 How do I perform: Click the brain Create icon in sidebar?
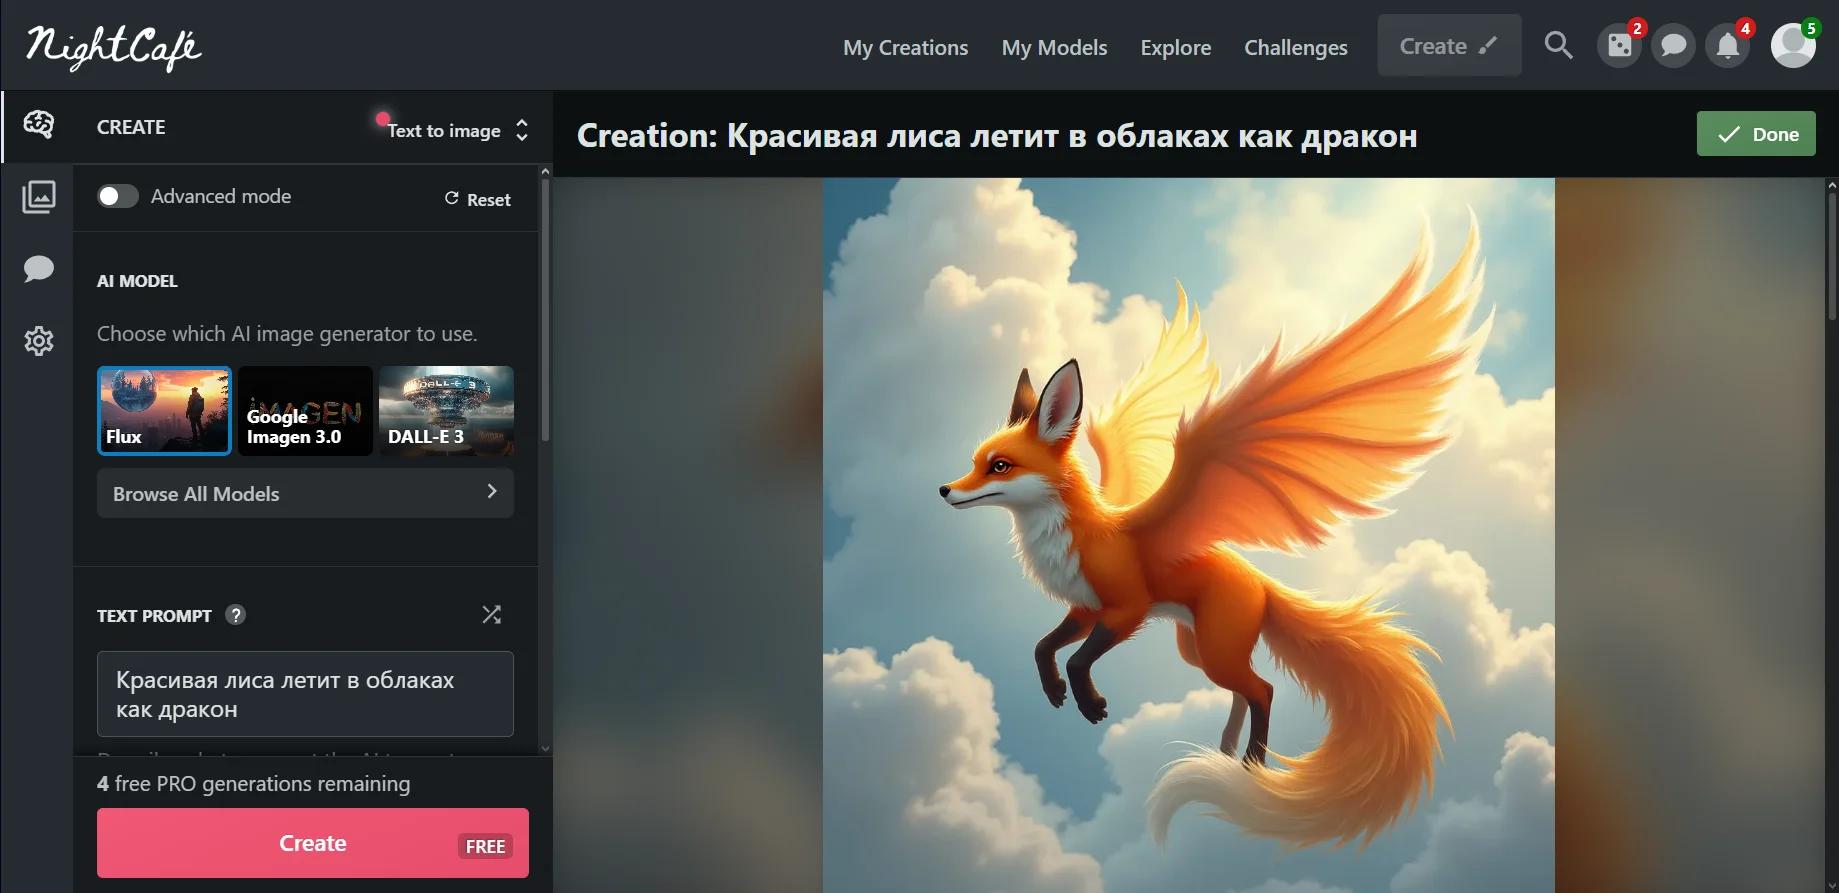[38, 125]
